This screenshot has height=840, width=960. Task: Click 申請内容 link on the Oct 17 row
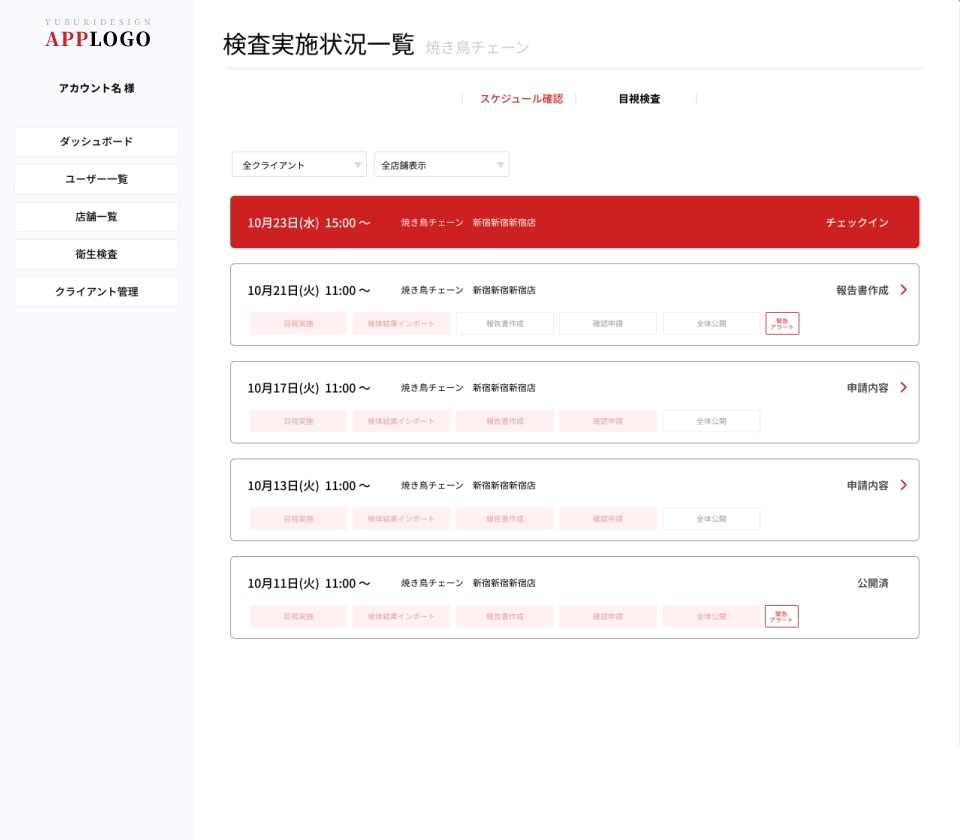867,388
